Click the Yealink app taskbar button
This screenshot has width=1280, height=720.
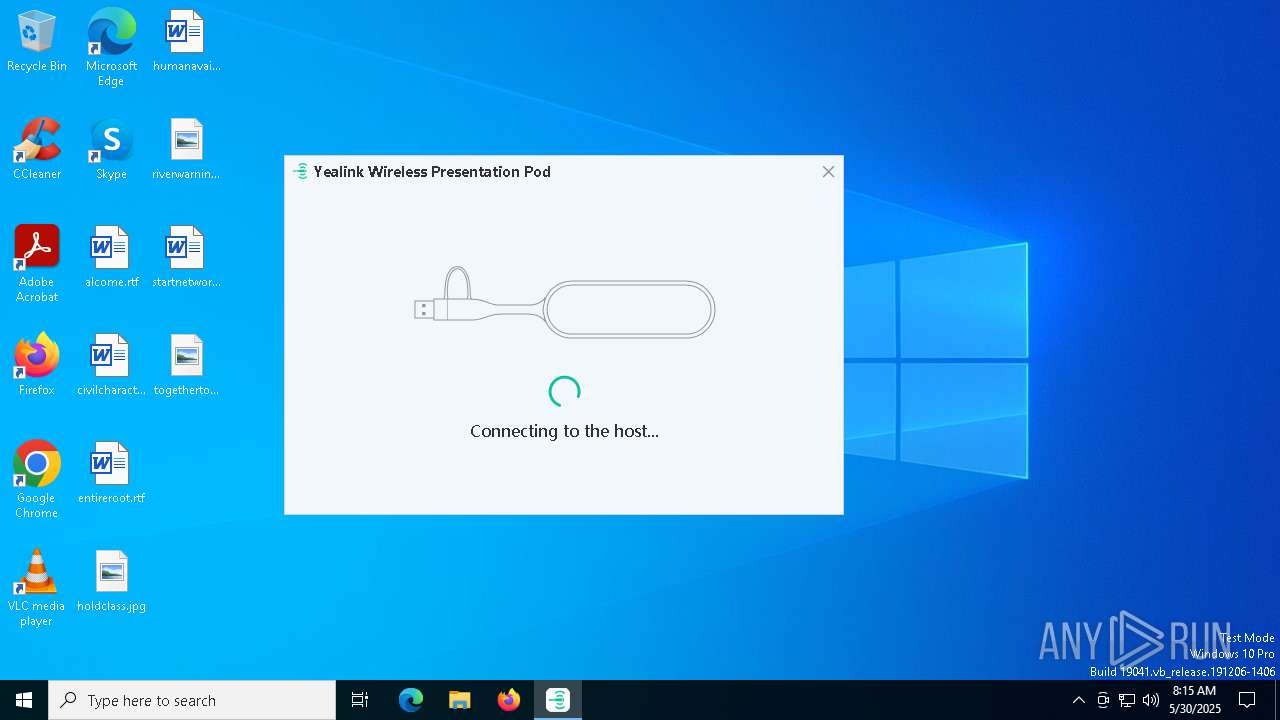click(558, 700)
